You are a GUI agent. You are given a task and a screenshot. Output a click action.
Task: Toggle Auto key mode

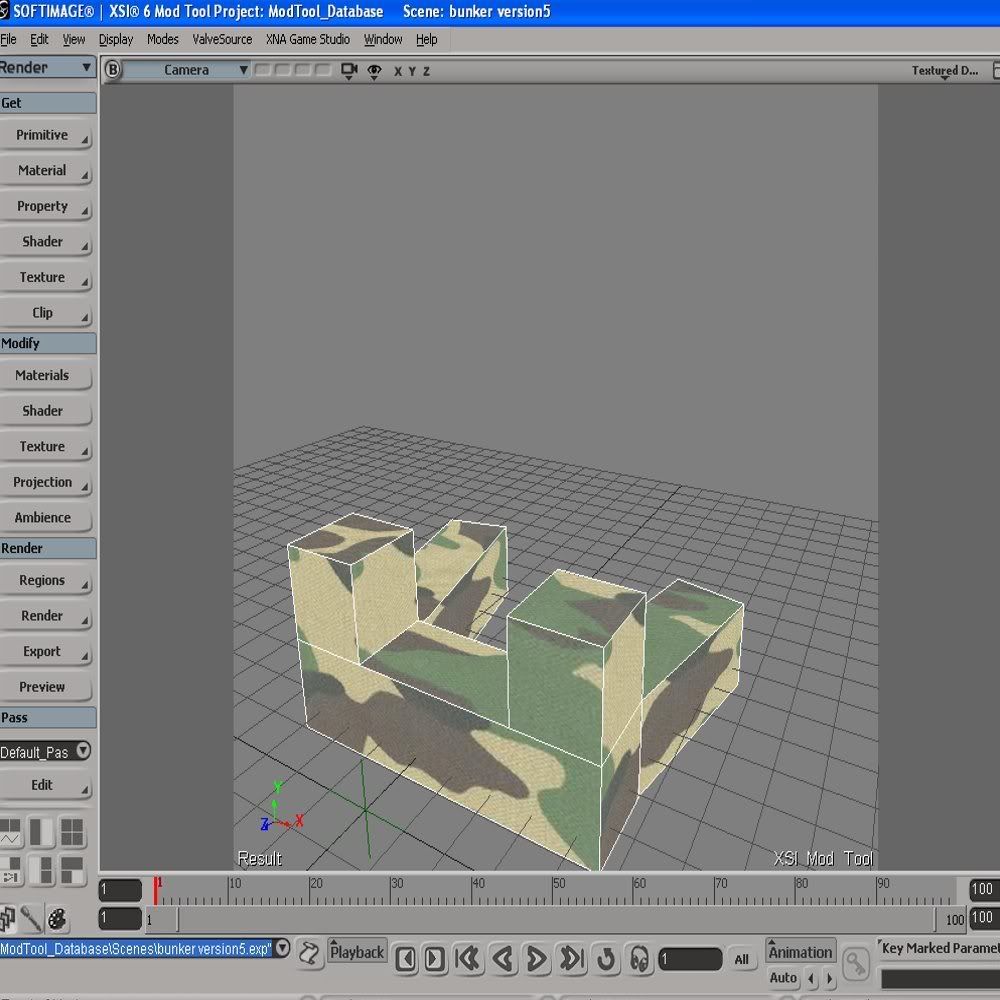point(783,978)
